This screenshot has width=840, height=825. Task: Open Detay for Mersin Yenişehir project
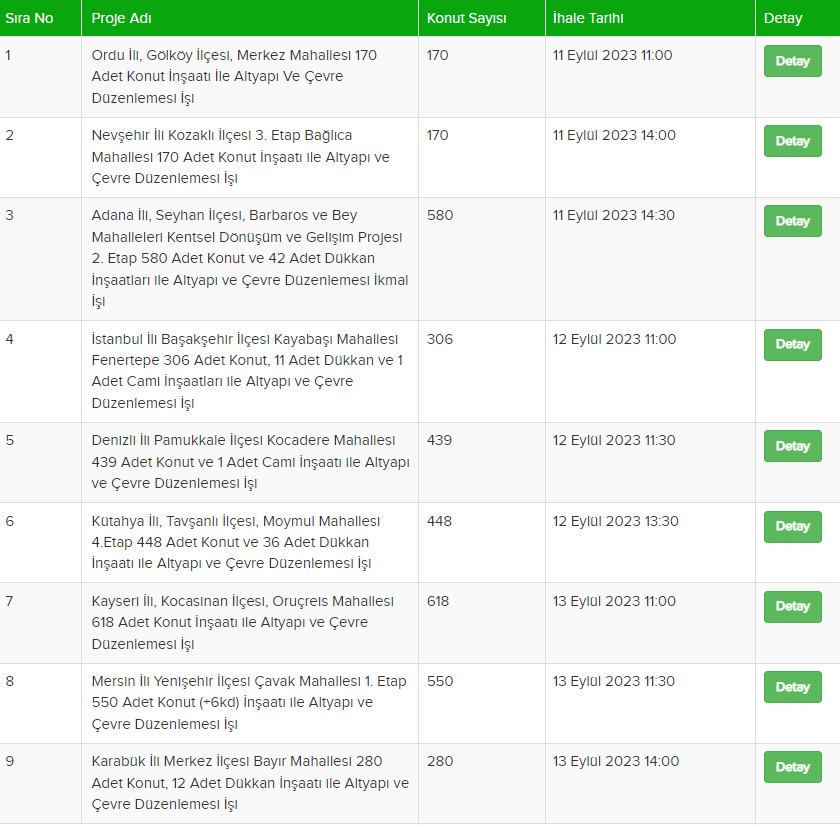(x=792, y=687)
